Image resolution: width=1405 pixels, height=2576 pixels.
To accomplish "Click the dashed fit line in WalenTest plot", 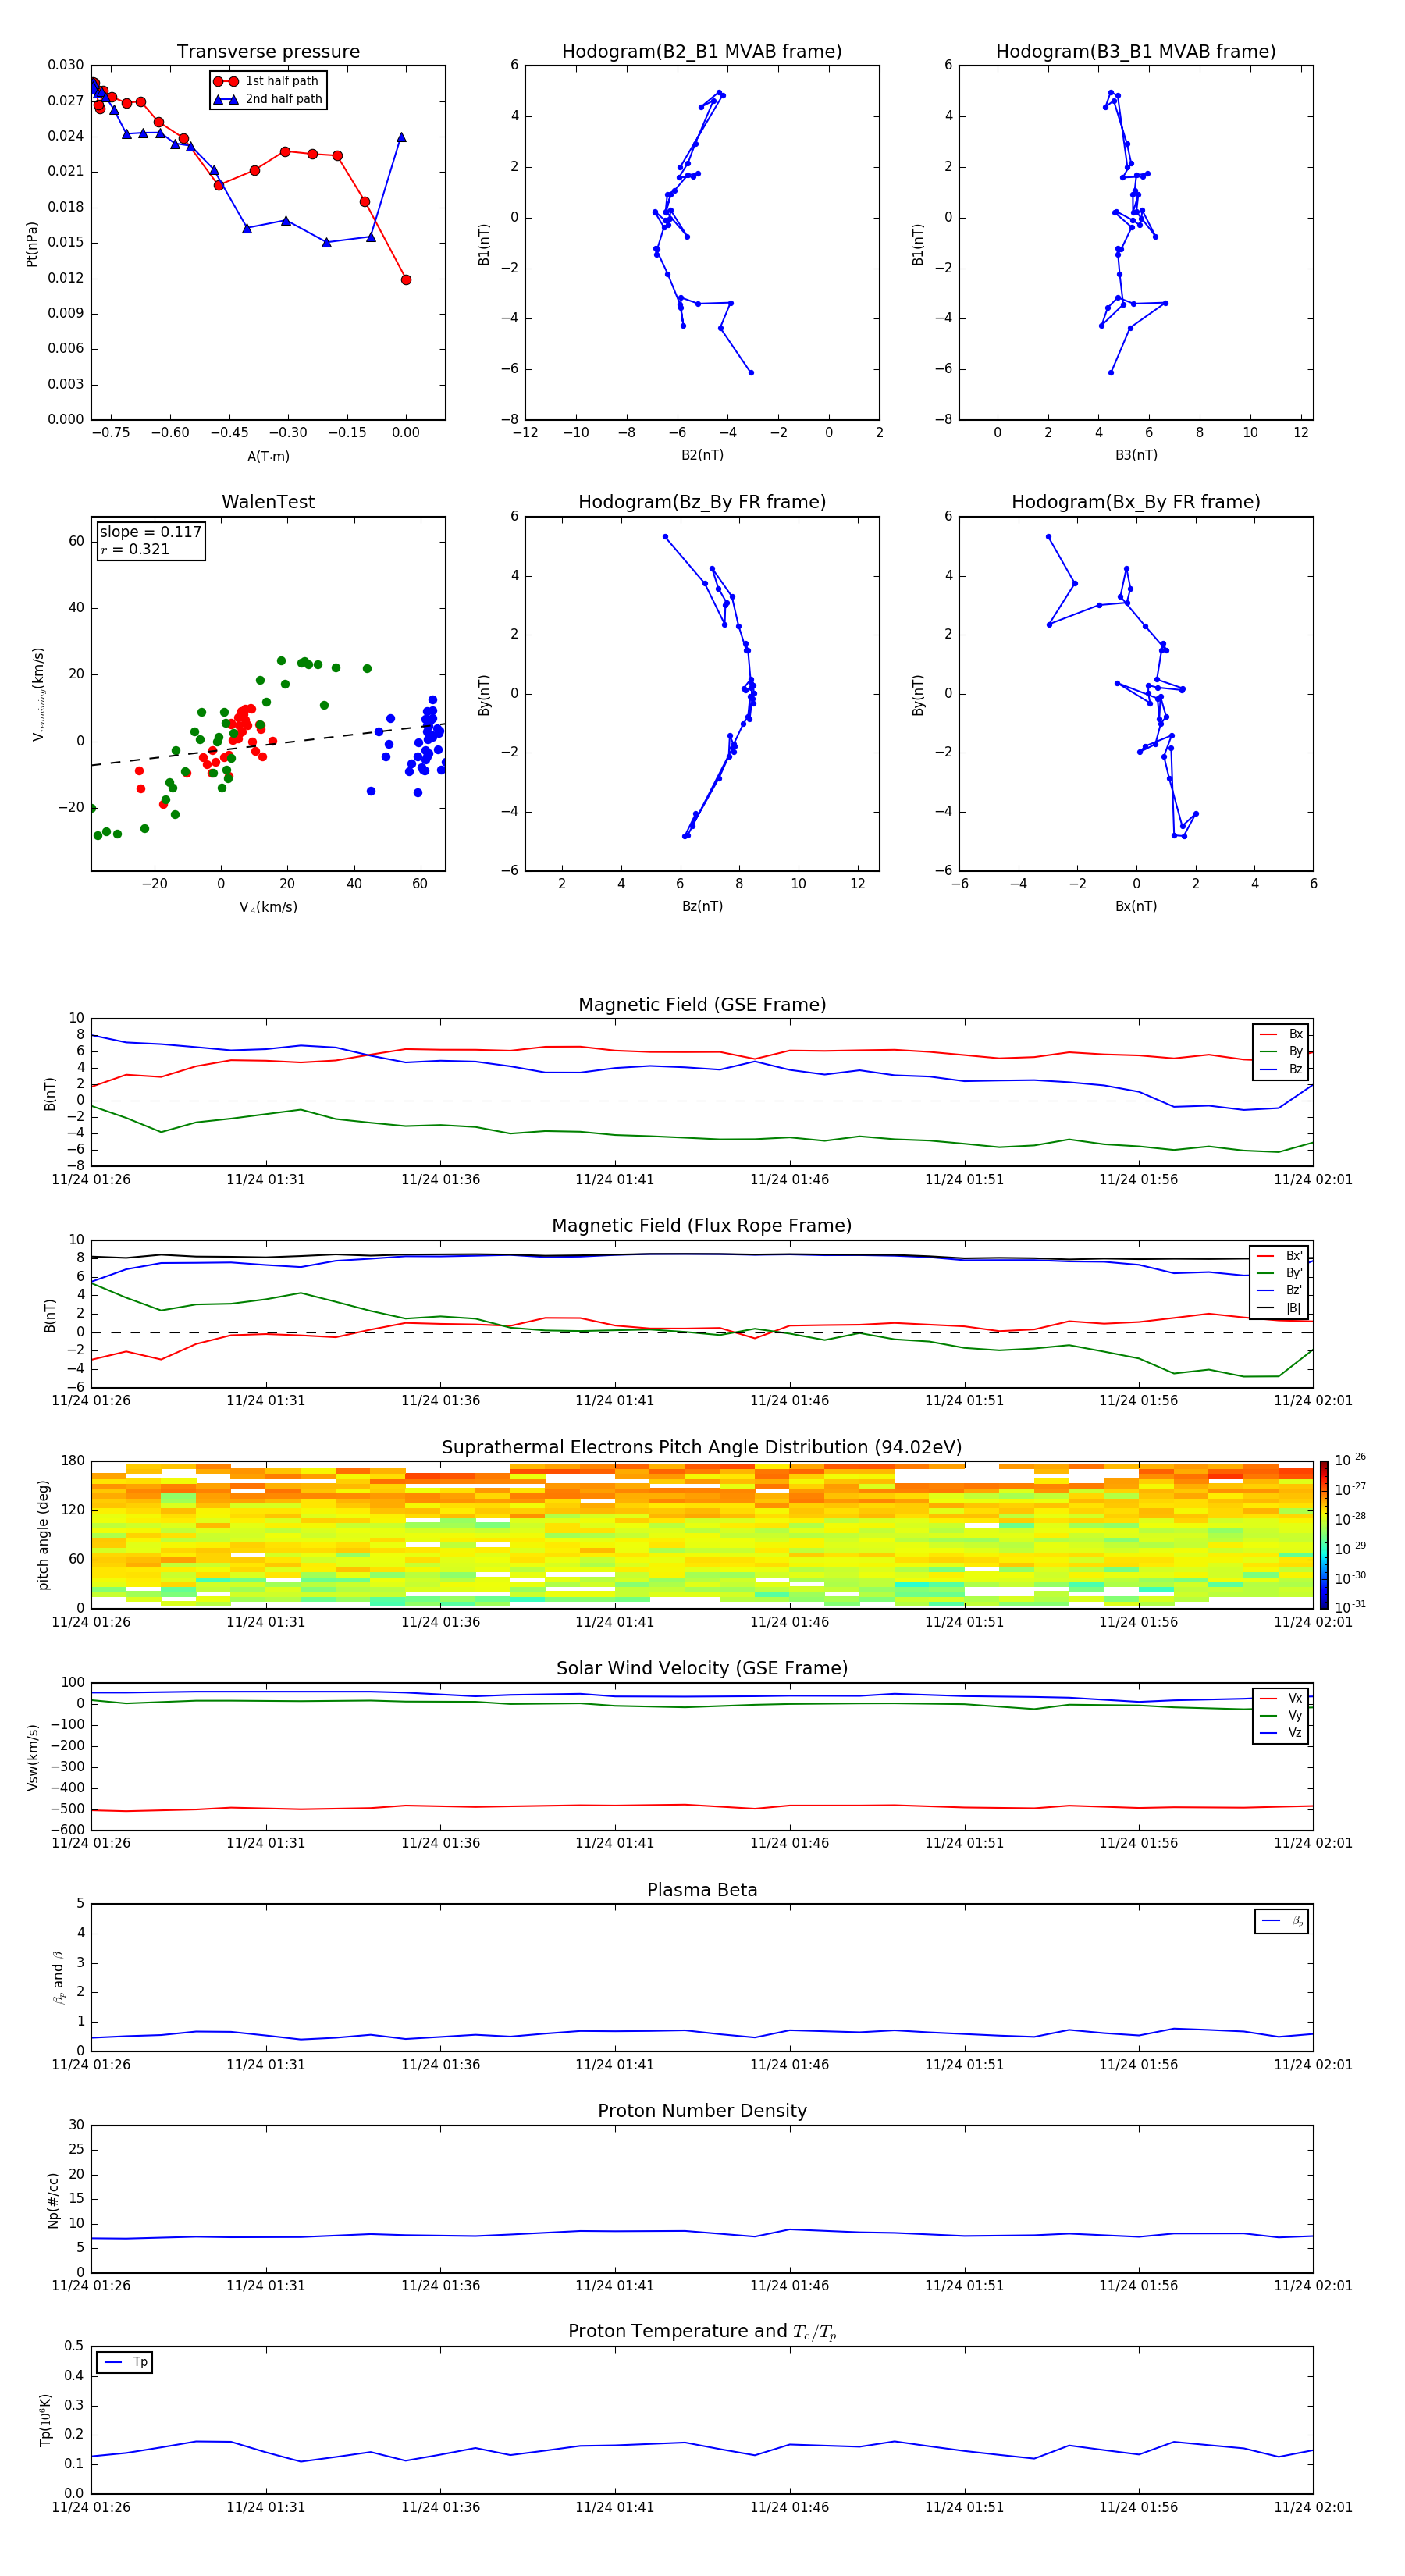I will pyautogui.click(x=268, y=745).
